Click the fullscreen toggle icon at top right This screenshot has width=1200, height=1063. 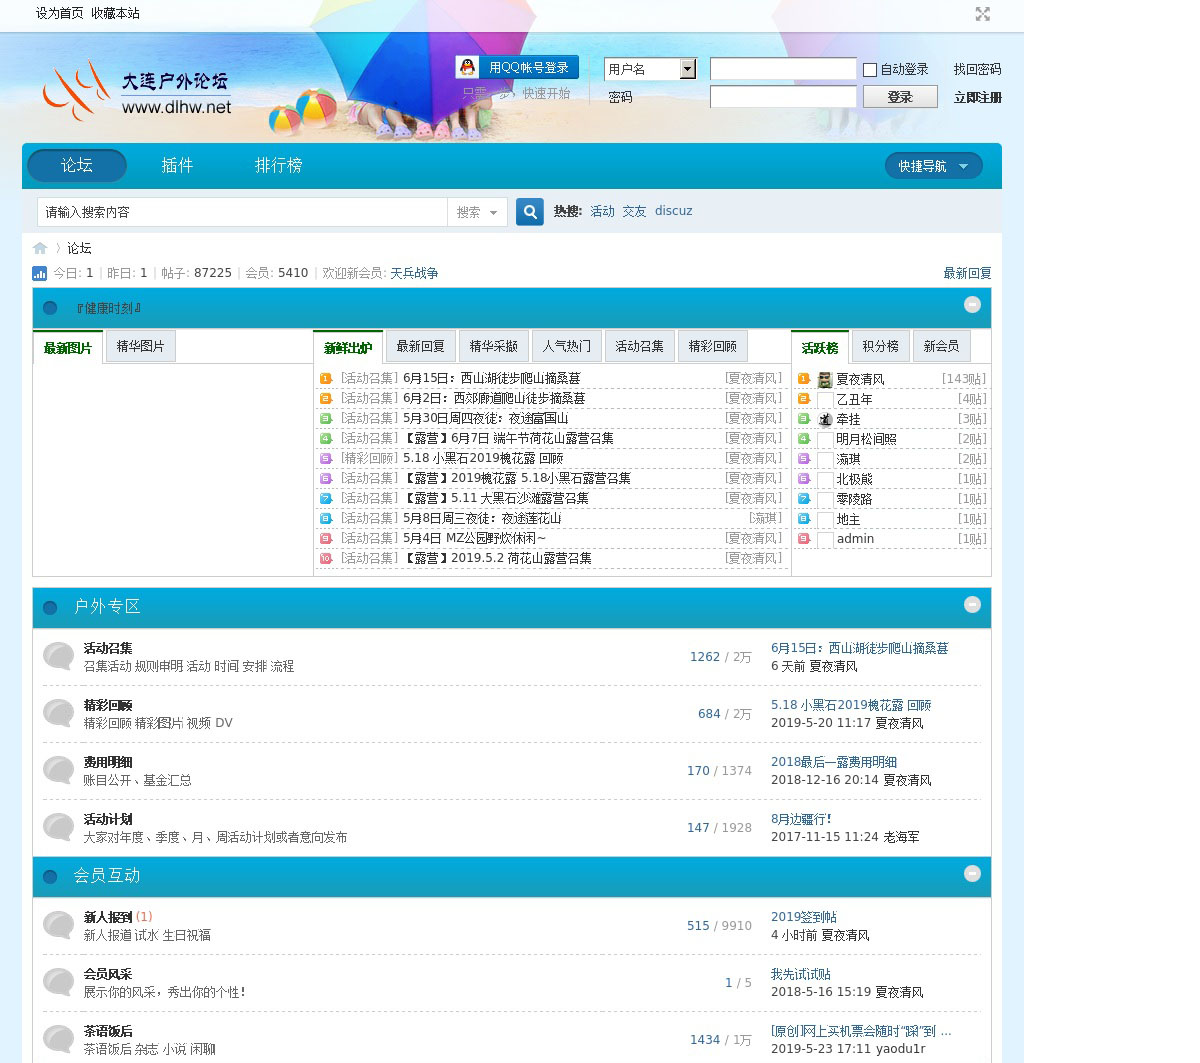tap(982, 14)
